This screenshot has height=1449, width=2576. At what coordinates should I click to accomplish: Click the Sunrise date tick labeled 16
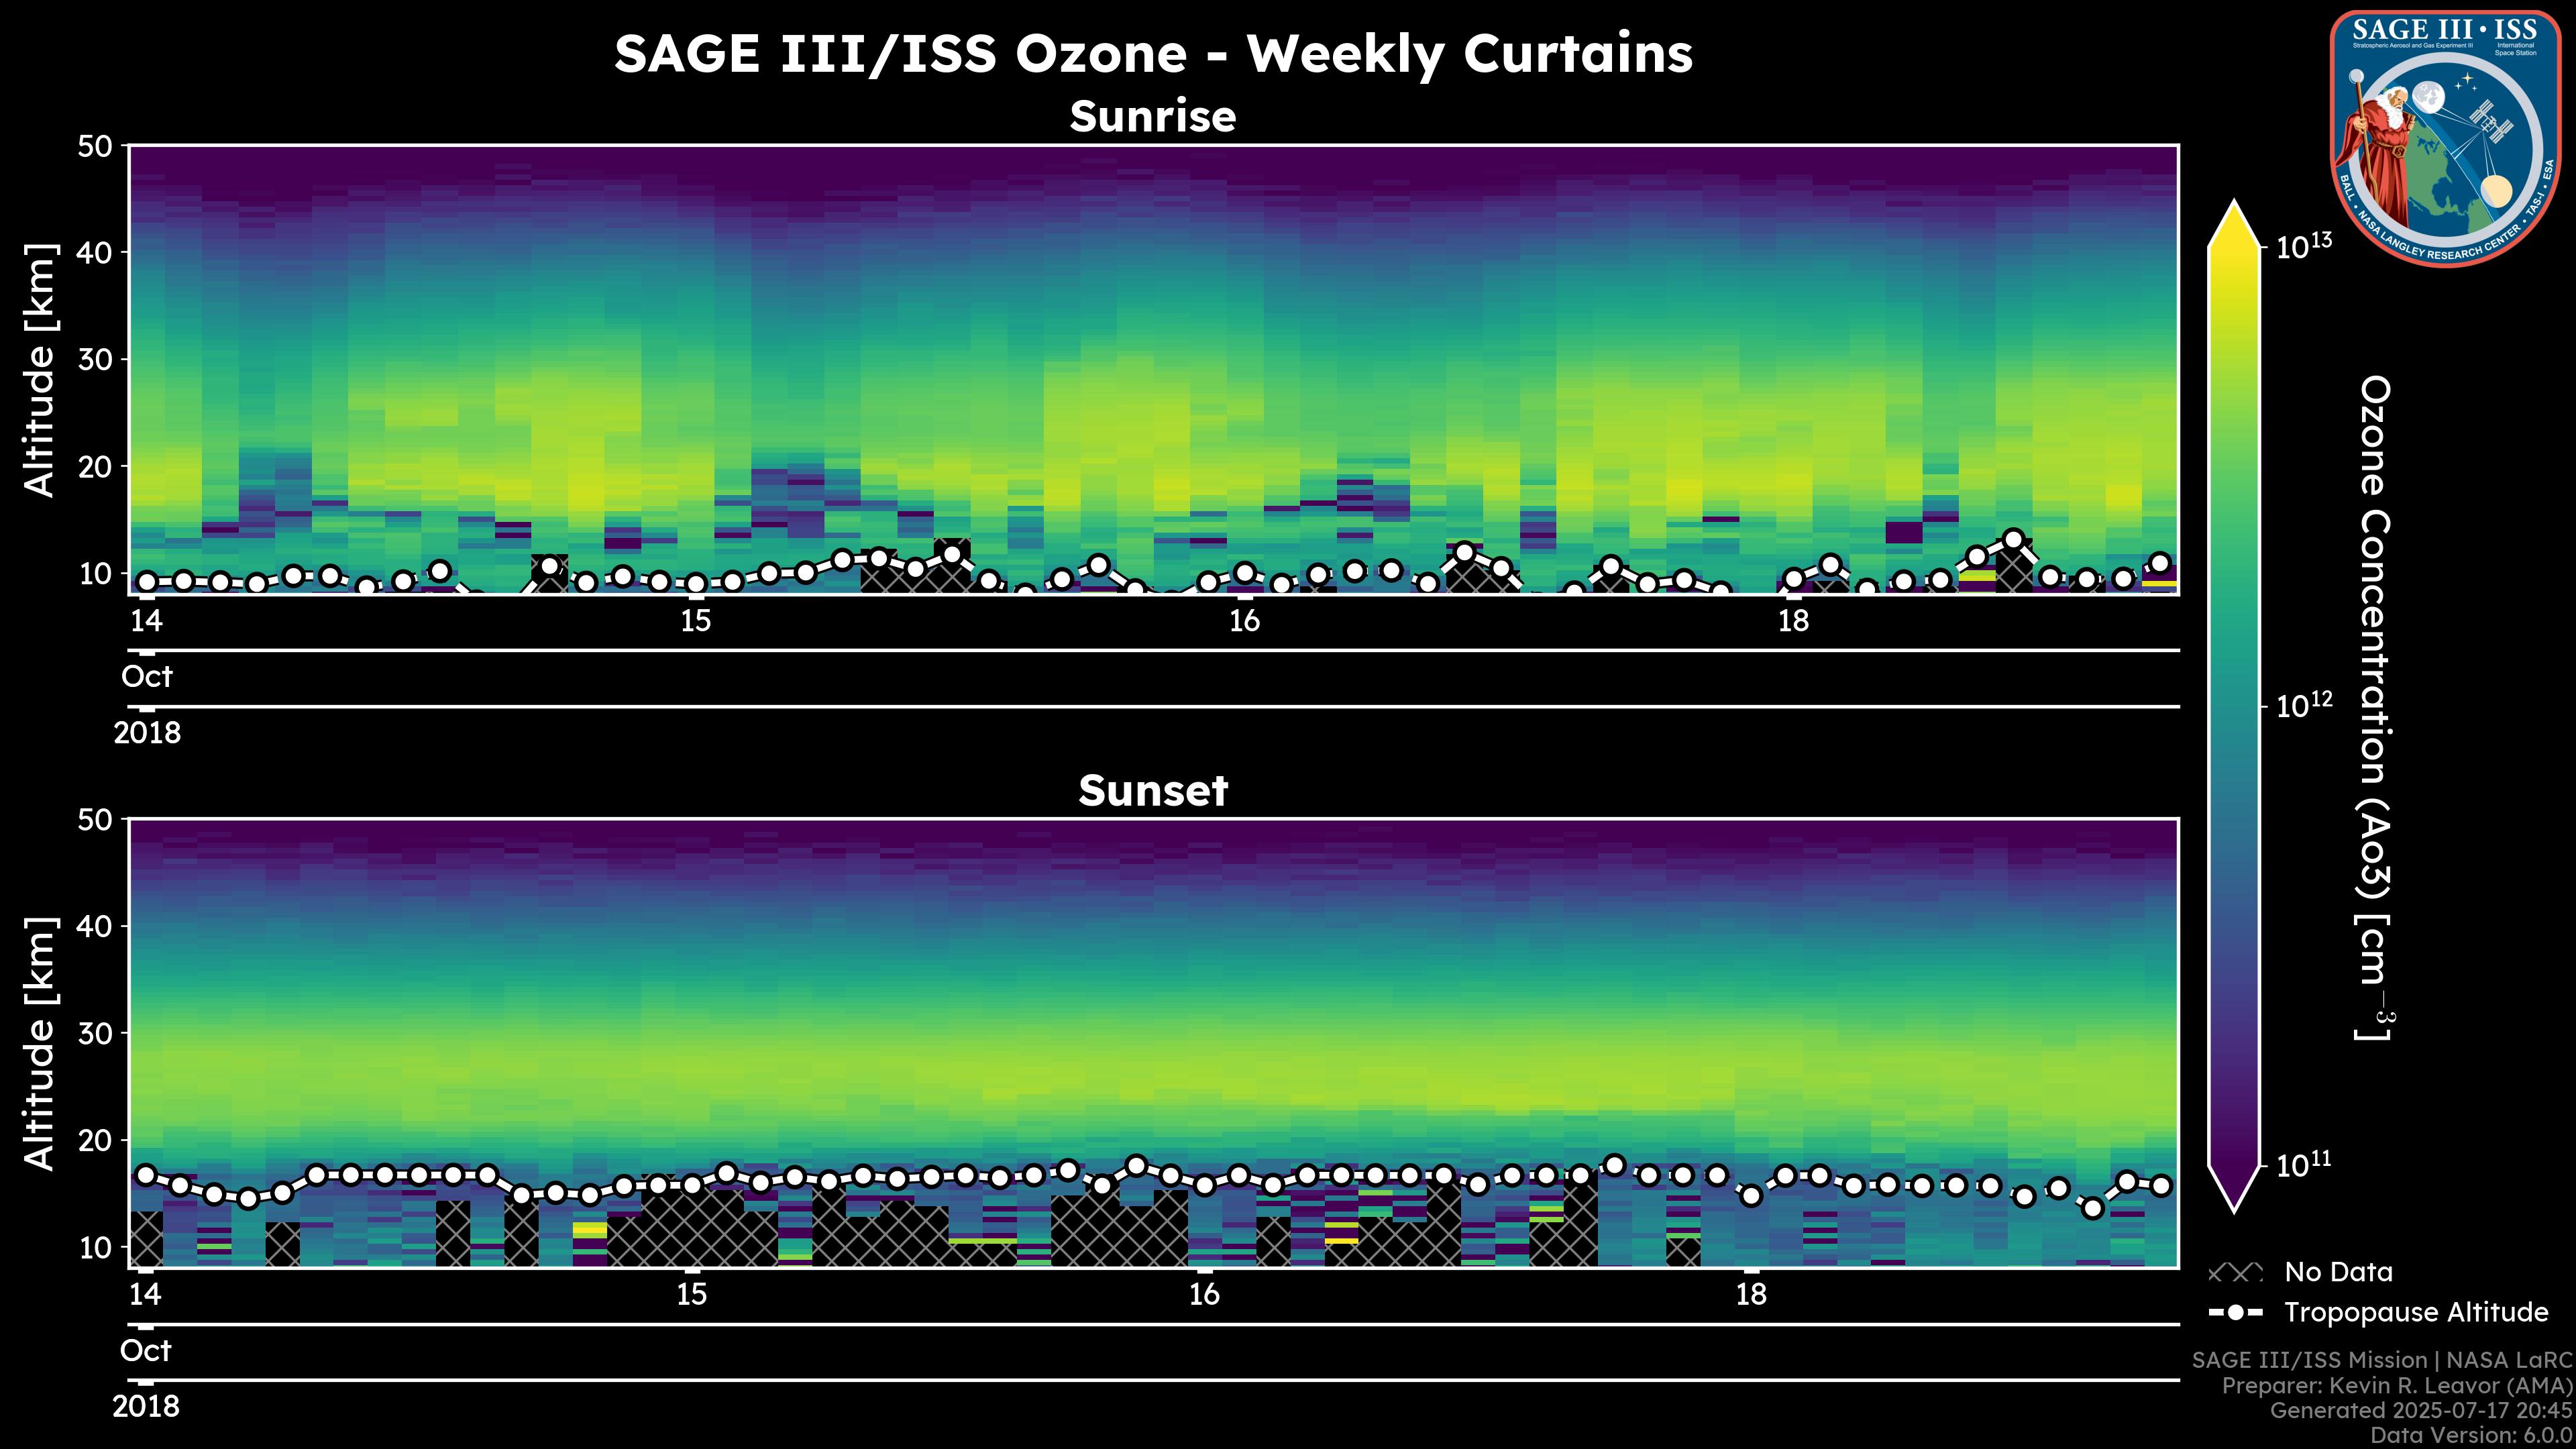[1244, 621]
